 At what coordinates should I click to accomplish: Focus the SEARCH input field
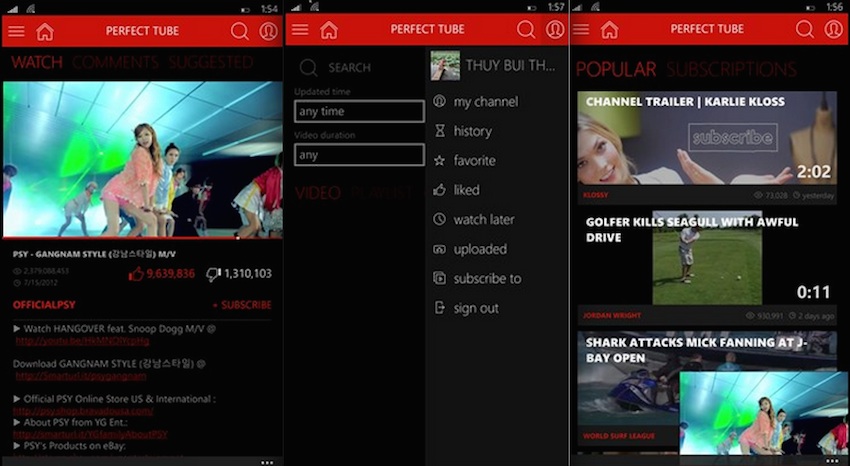click(x=349, y=68)
